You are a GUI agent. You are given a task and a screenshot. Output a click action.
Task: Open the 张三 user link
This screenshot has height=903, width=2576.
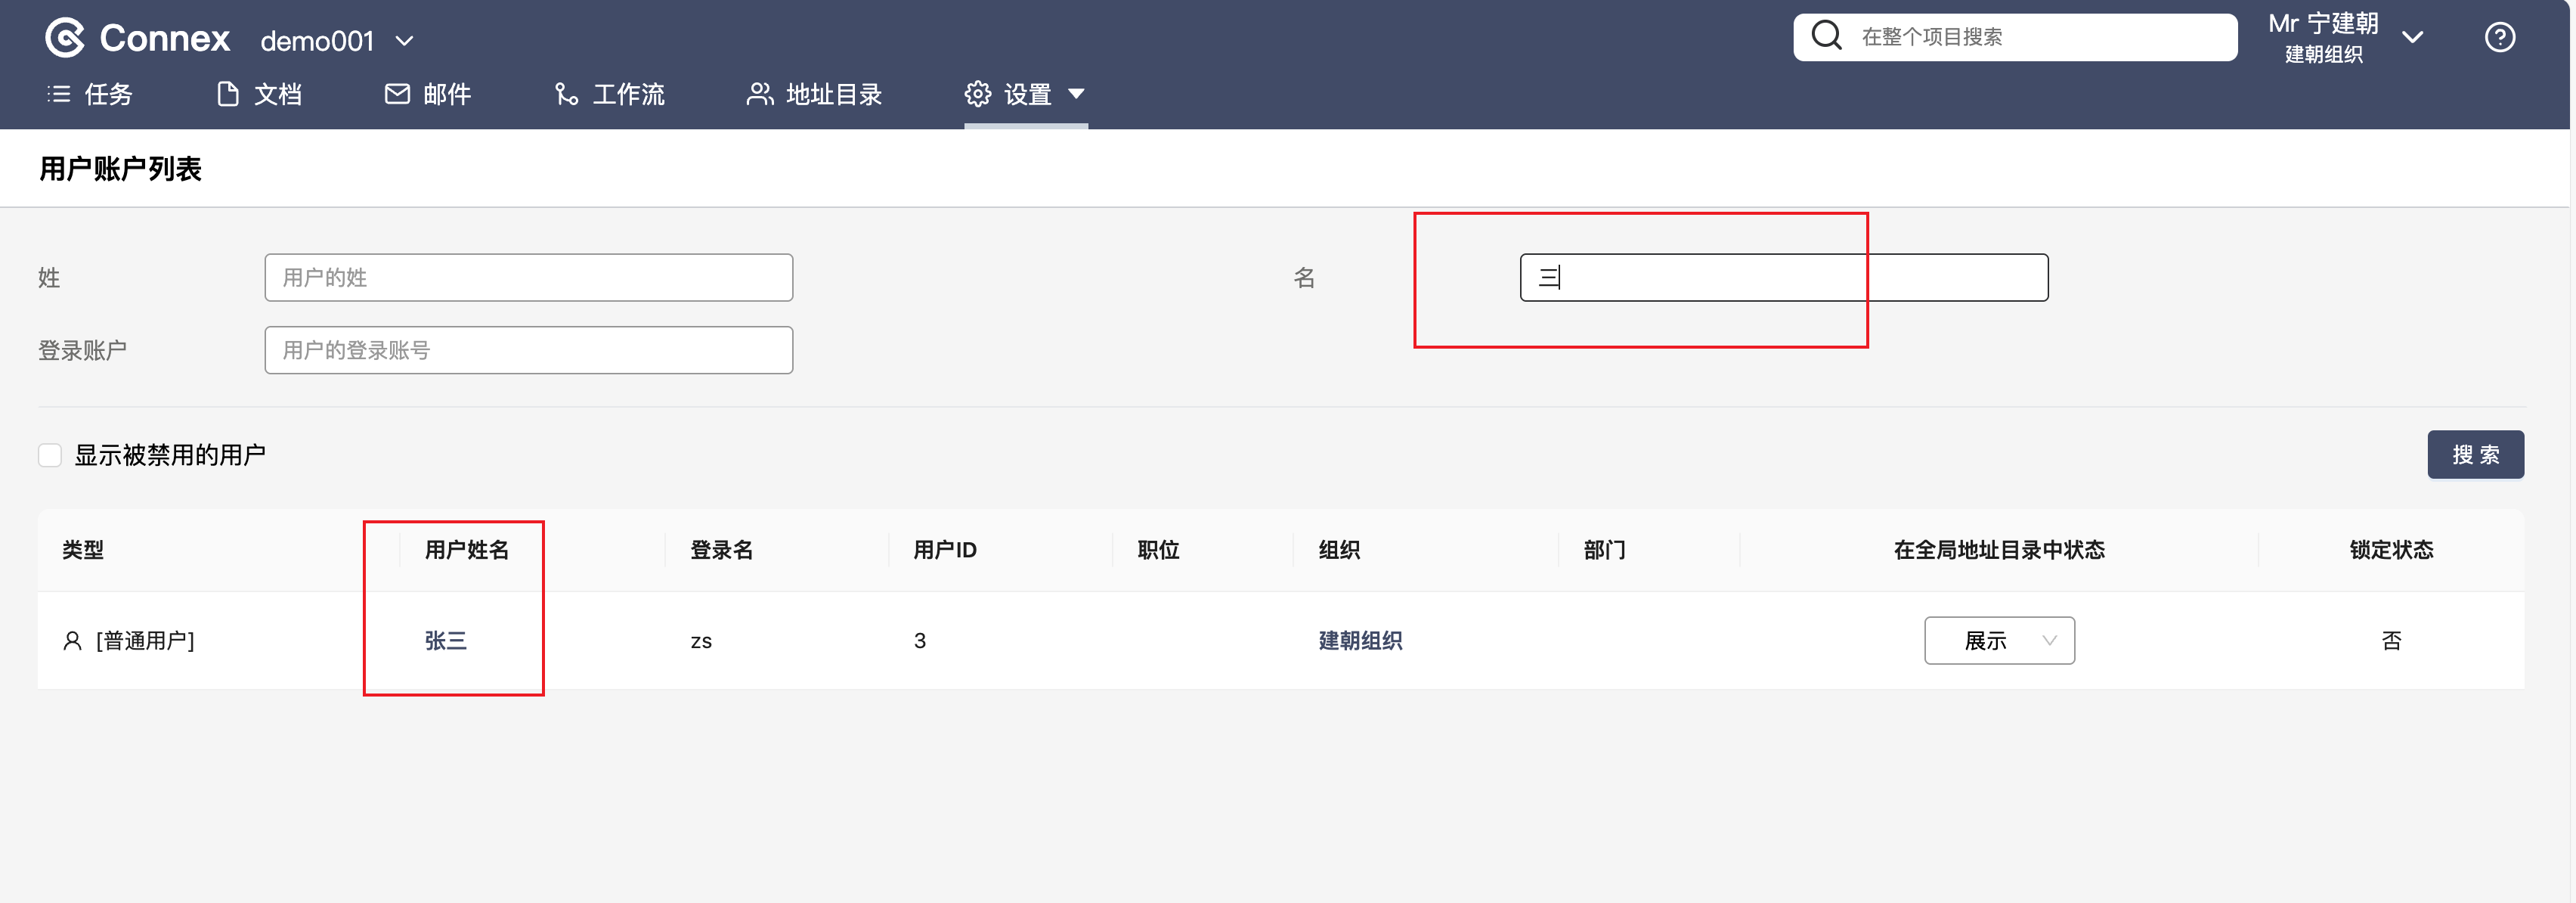click(445, 641)
